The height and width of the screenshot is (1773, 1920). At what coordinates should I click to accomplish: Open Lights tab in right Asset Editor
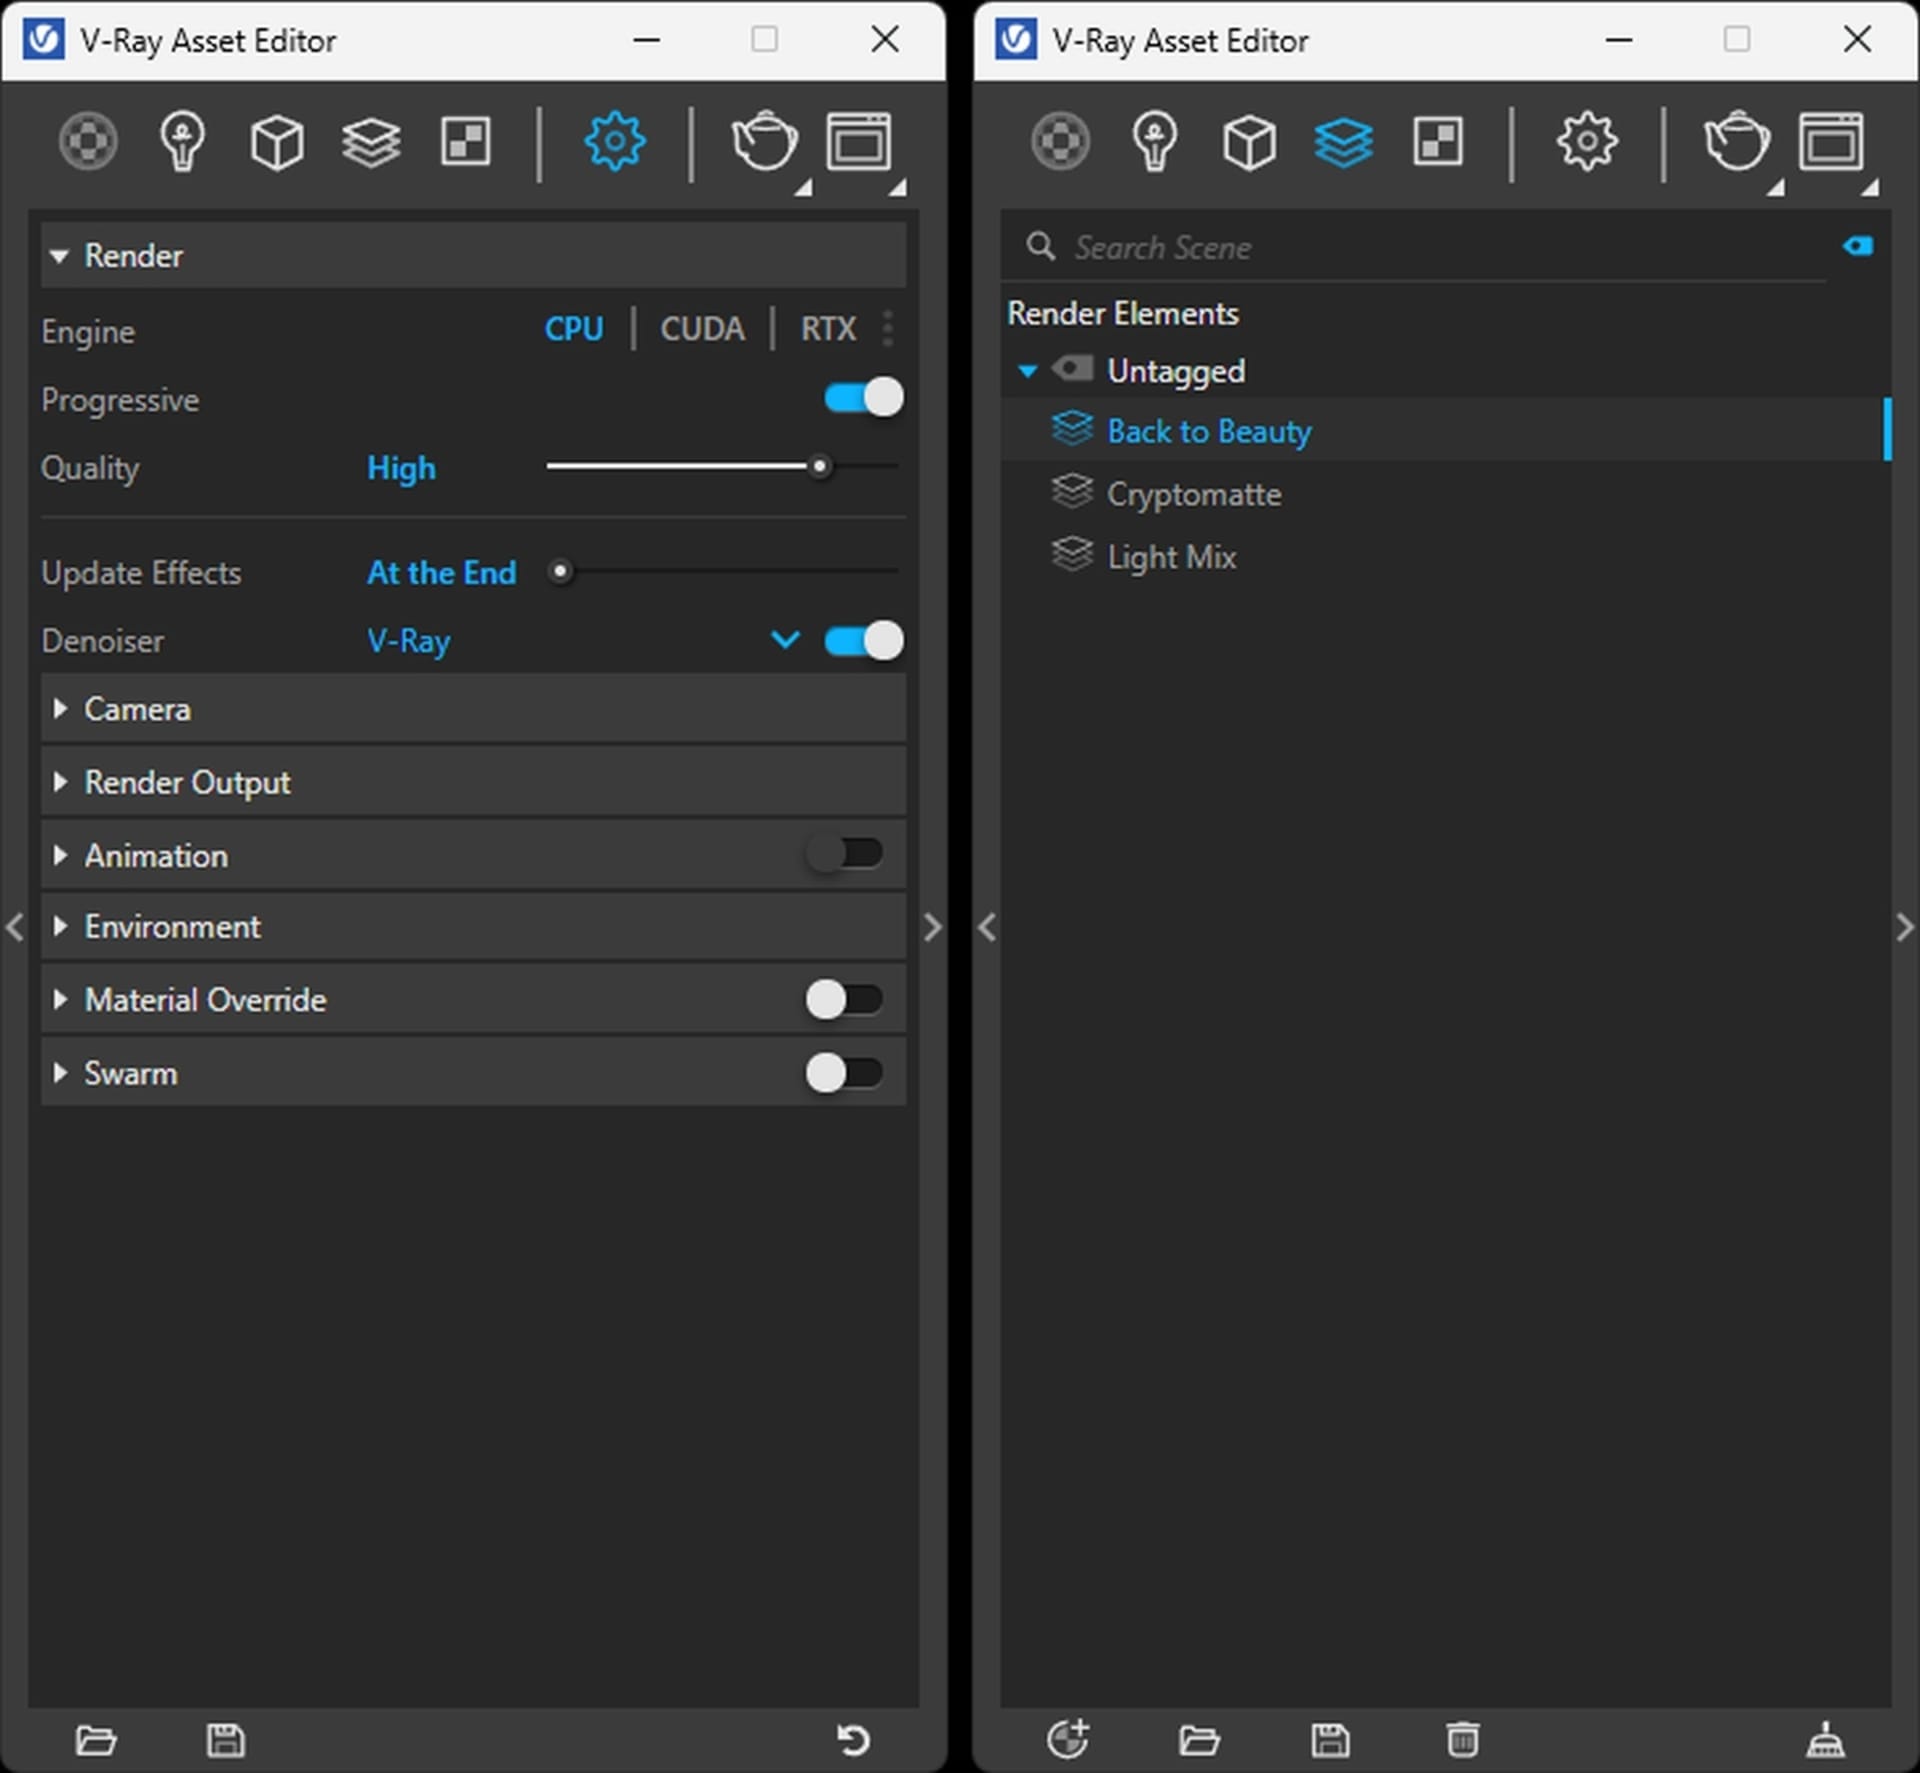(x=1155, y=141)
